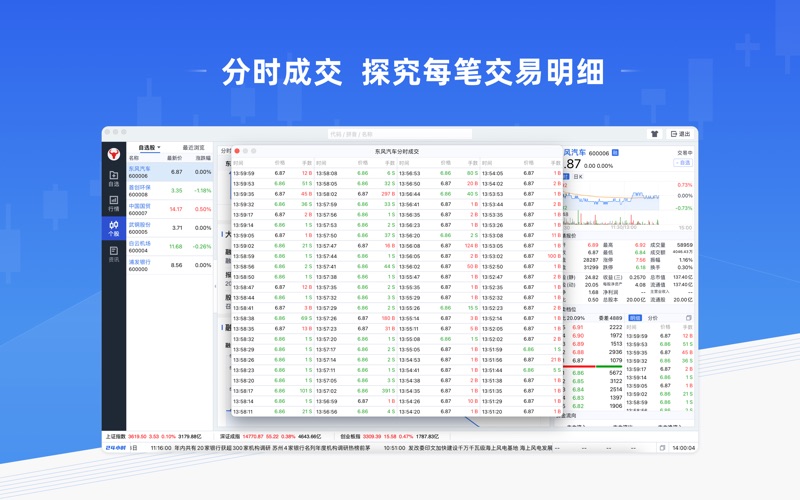Click the pop-out icon beside 分价 tab
This screenshot has width=800, height=500.
pyautogui.click(x=688, y=318)
